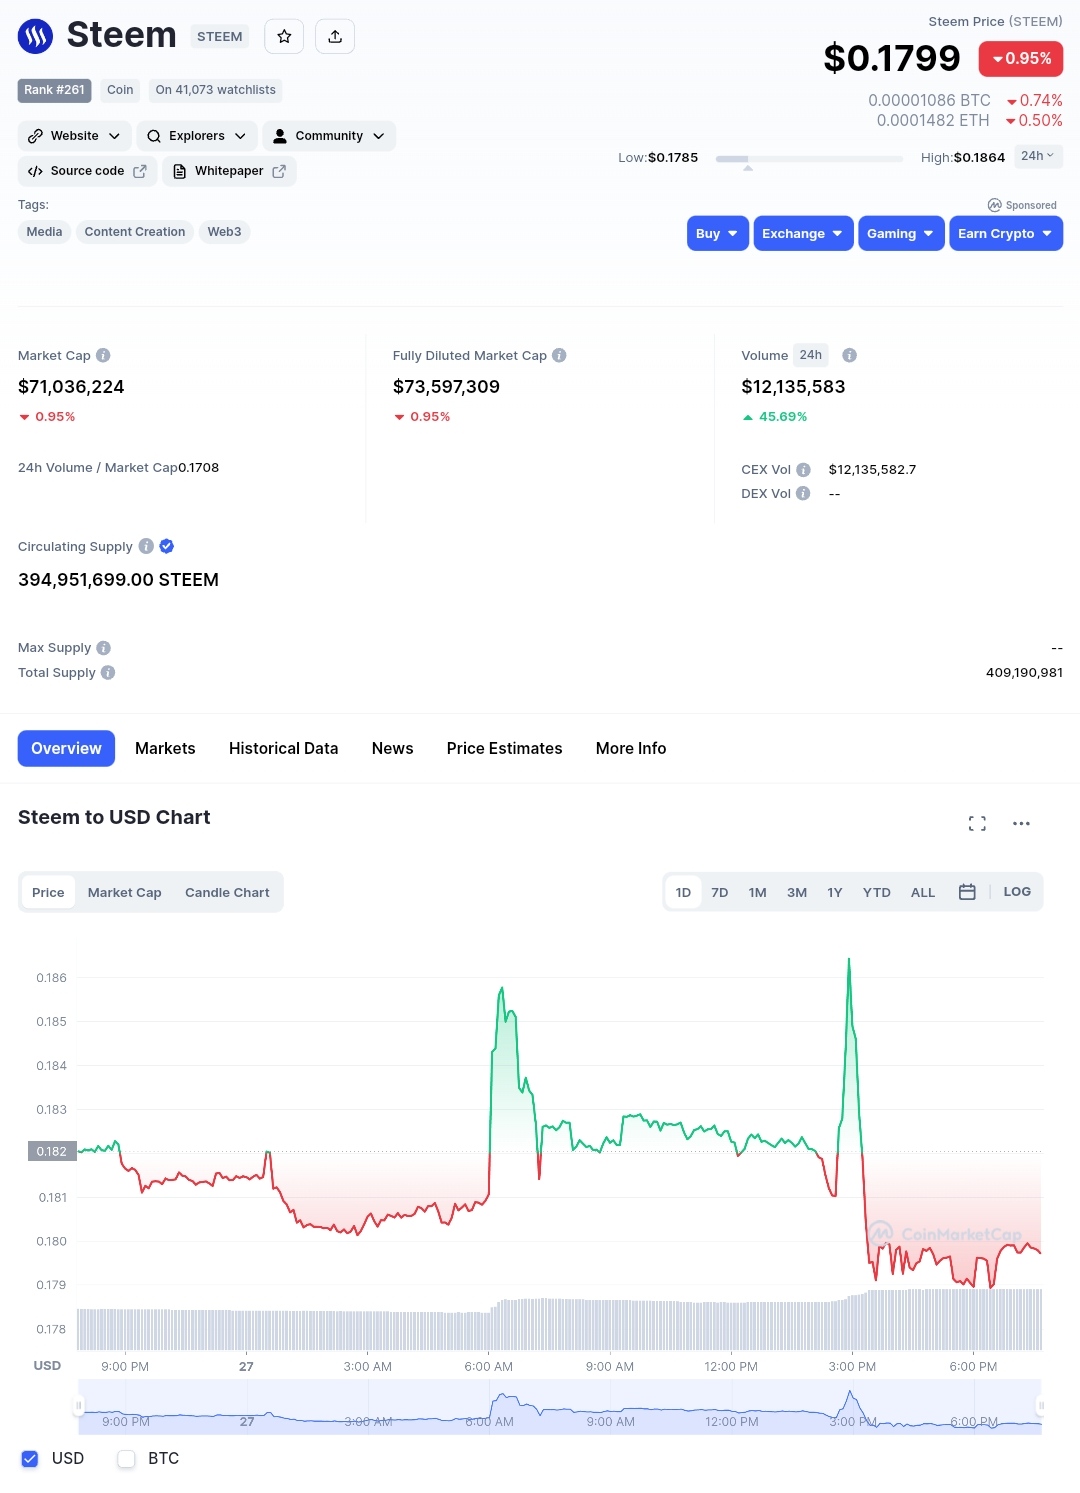This screenshot has width=1080, height=1493.
Task: Add Steem to watchlist with star icon
Action: pos(284,36)
